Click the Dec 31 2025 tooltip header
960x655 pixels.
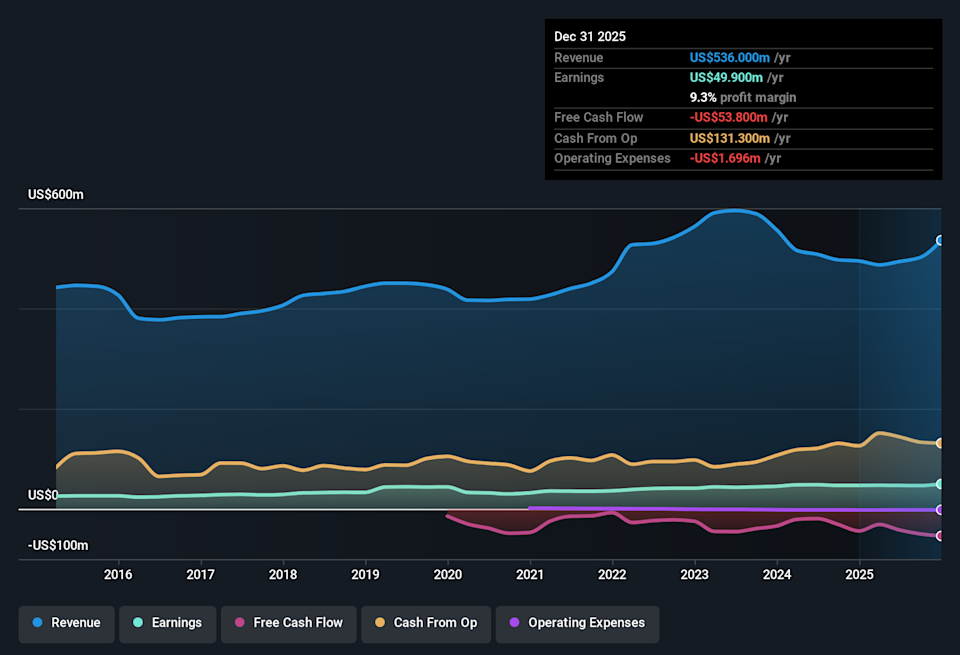590,36
